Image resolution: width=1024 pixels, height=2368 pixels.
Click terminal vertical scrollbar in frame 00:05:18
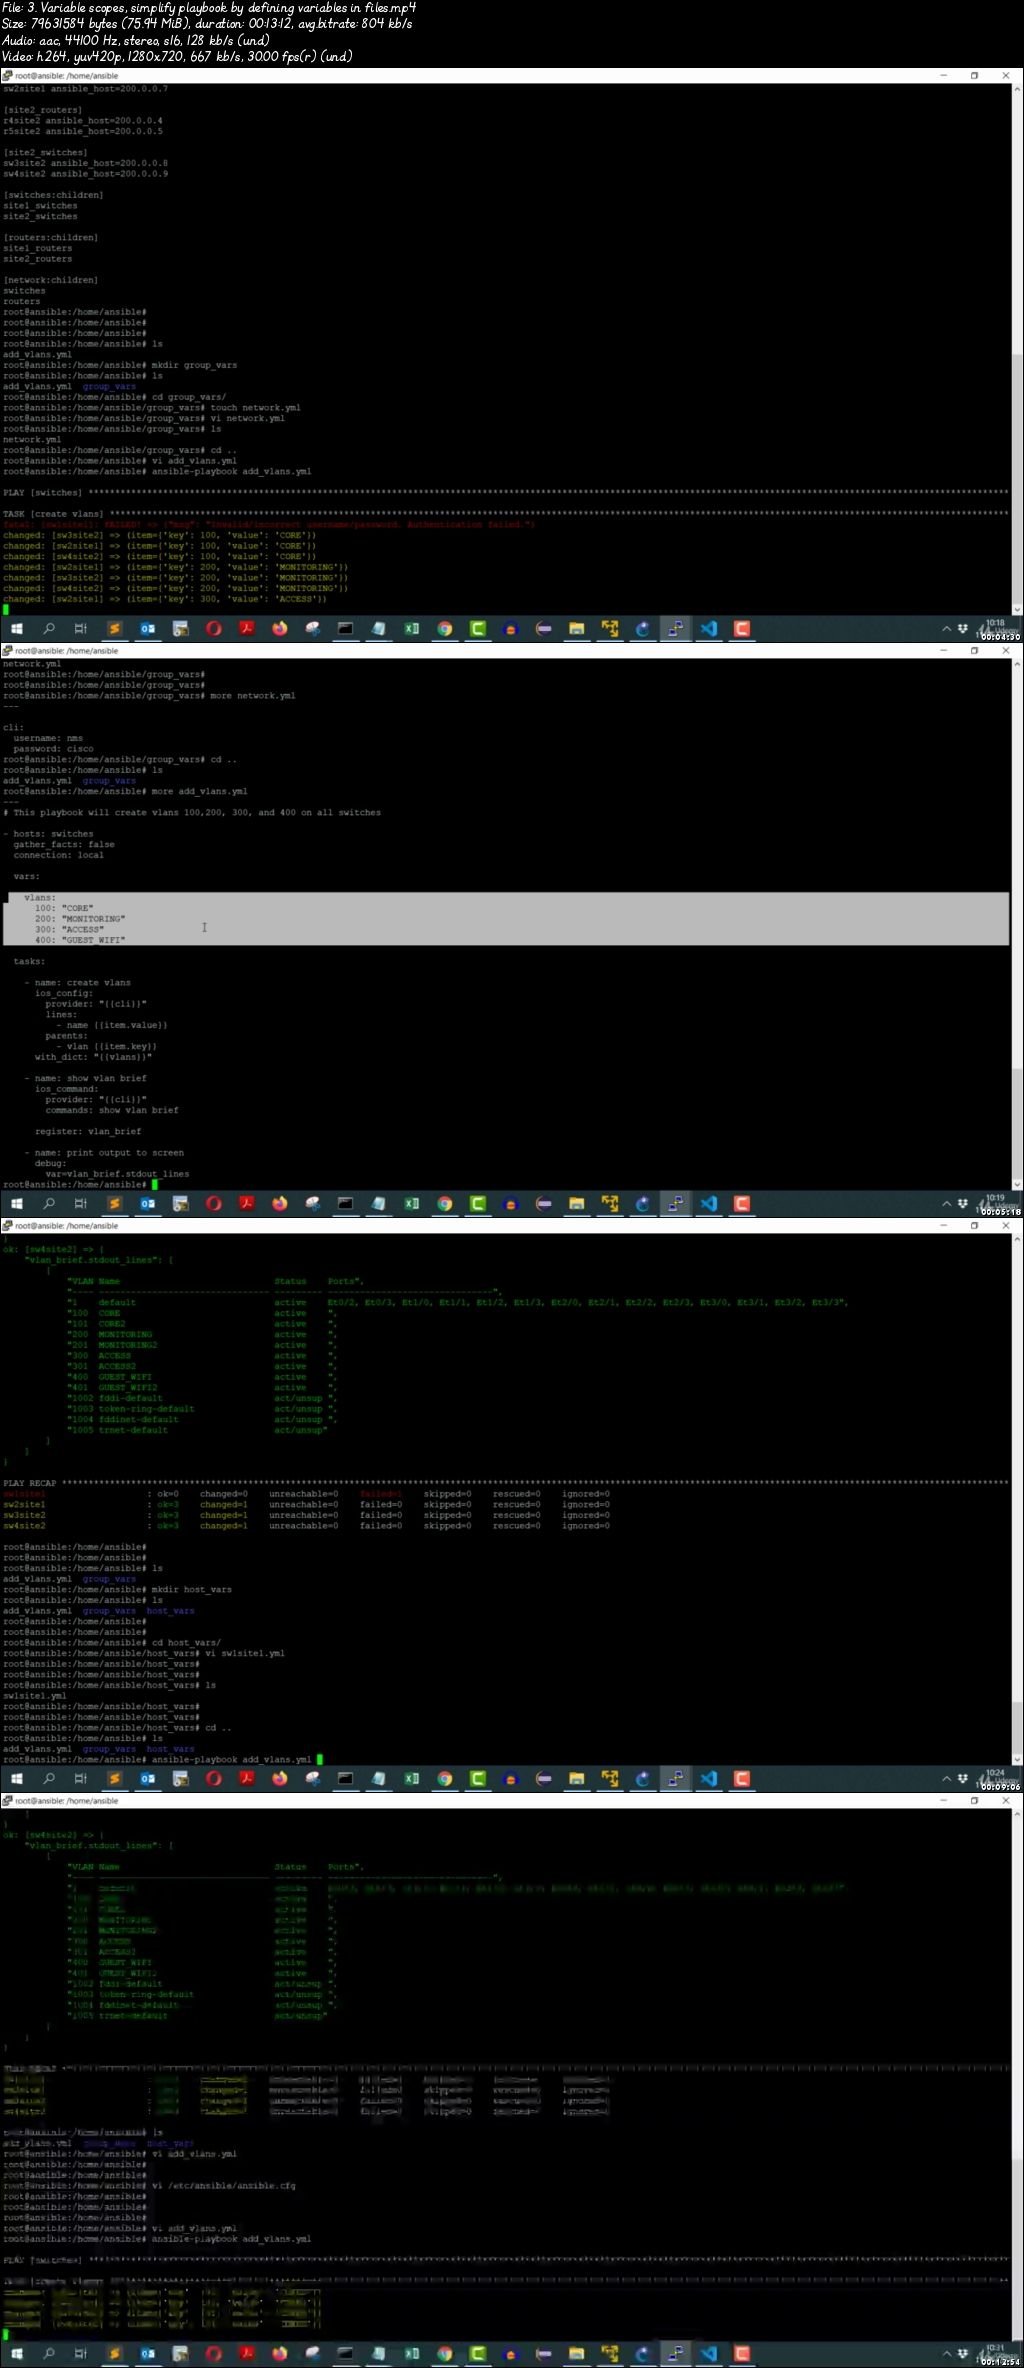1017,924
